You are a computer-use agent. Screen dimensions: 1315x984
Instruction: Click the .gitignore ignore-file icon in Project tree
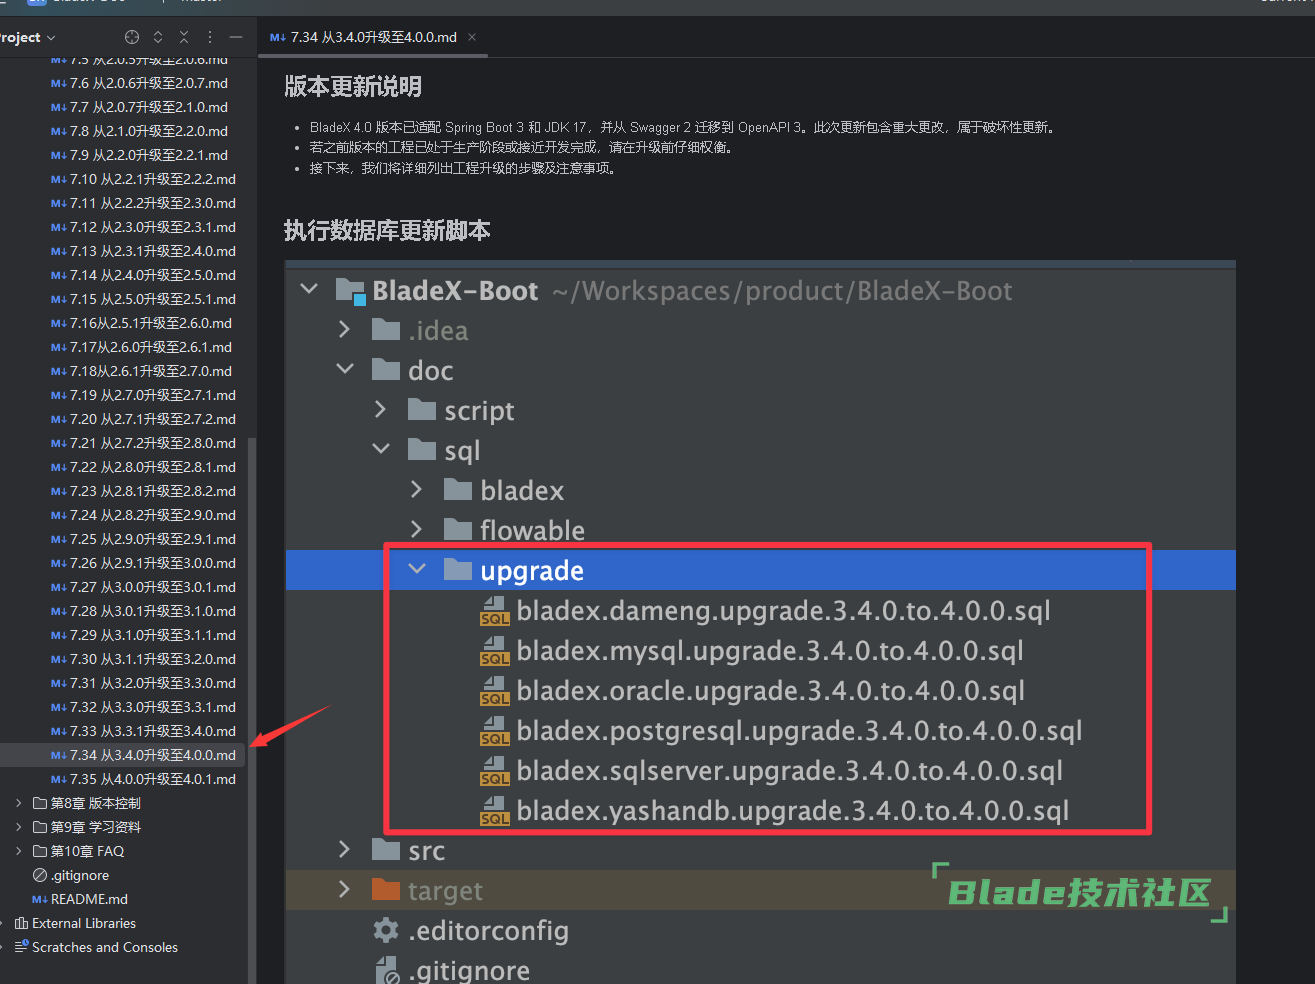40,875
